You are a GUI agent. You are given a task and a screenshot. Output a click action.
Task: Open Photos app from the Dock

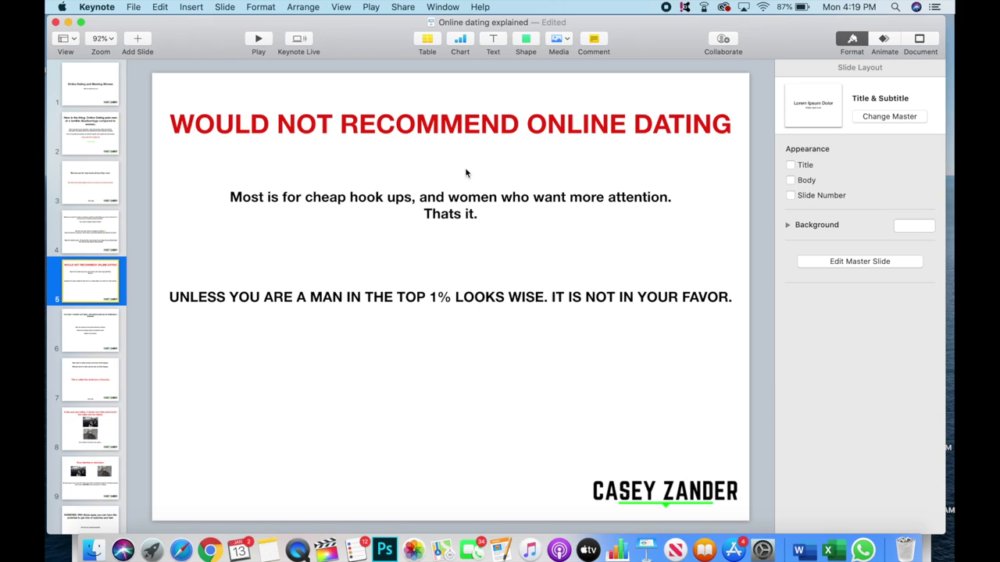(x=414, y=549)
